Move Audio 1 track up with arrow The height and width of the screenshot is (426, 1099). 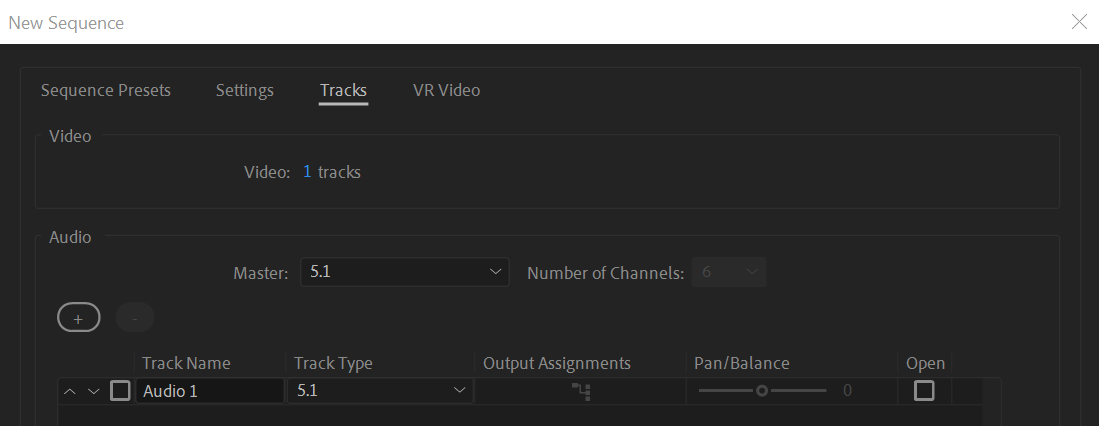tap(69, 391)
